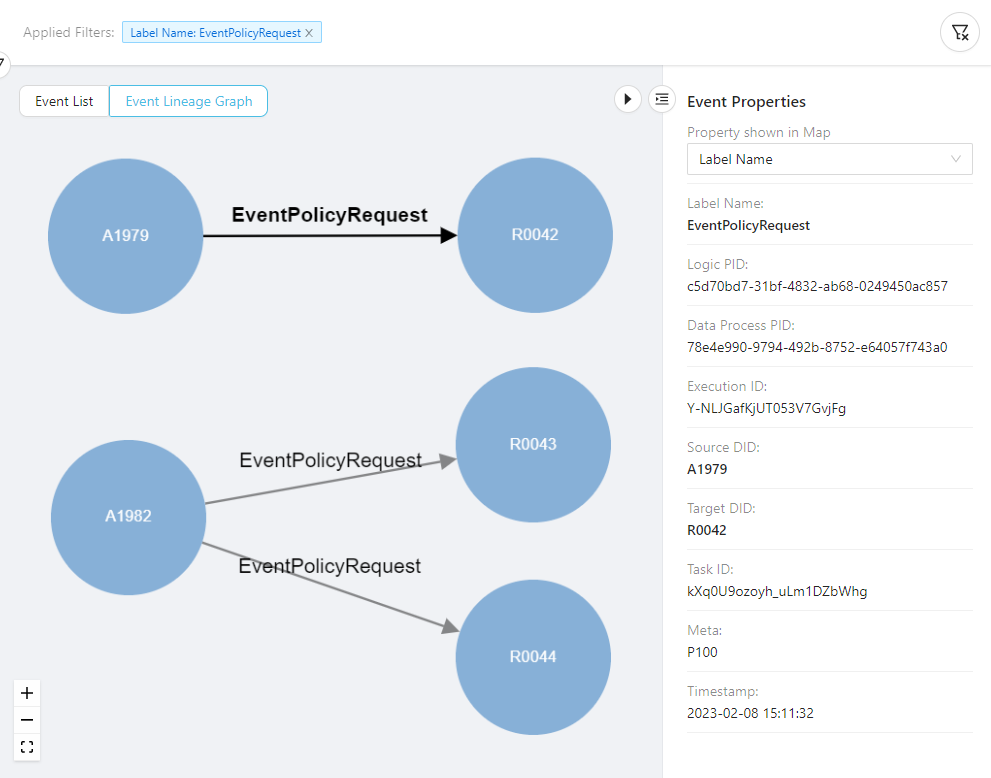Screen dimensions: 991x778
Task: Choose the R0044 graph node
Action: [x=533, y=657]
